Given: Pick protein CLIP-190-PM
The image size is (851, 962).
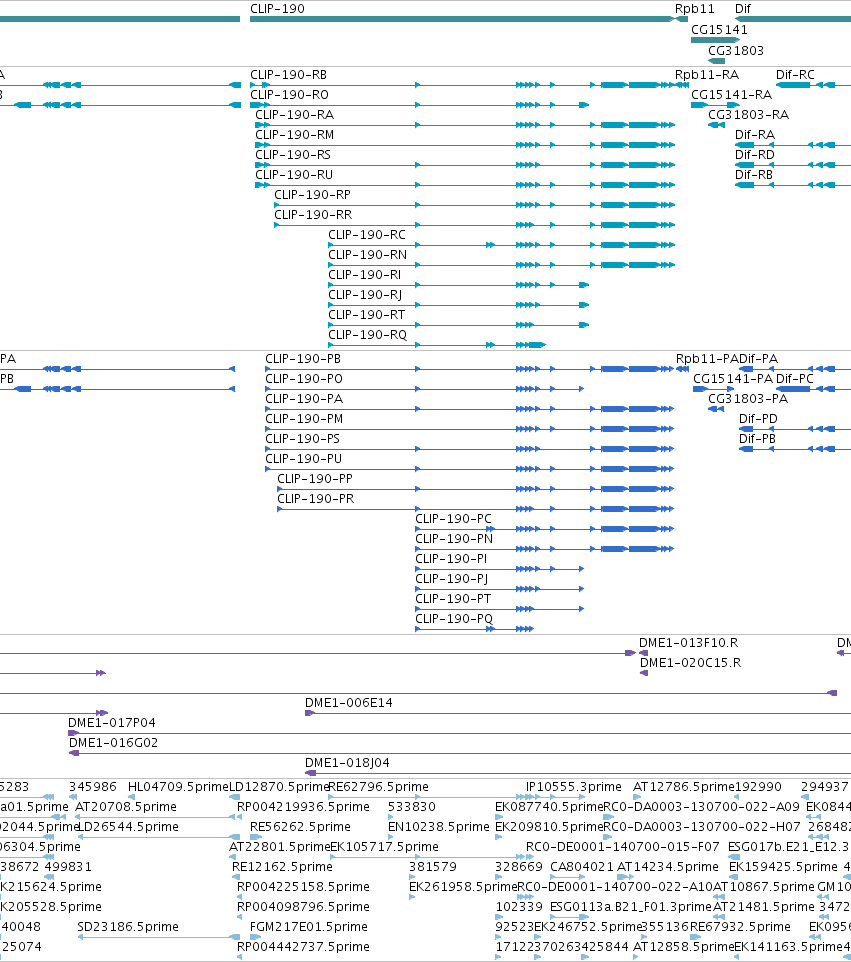Looking at the screenshot, I should point(304,419).
